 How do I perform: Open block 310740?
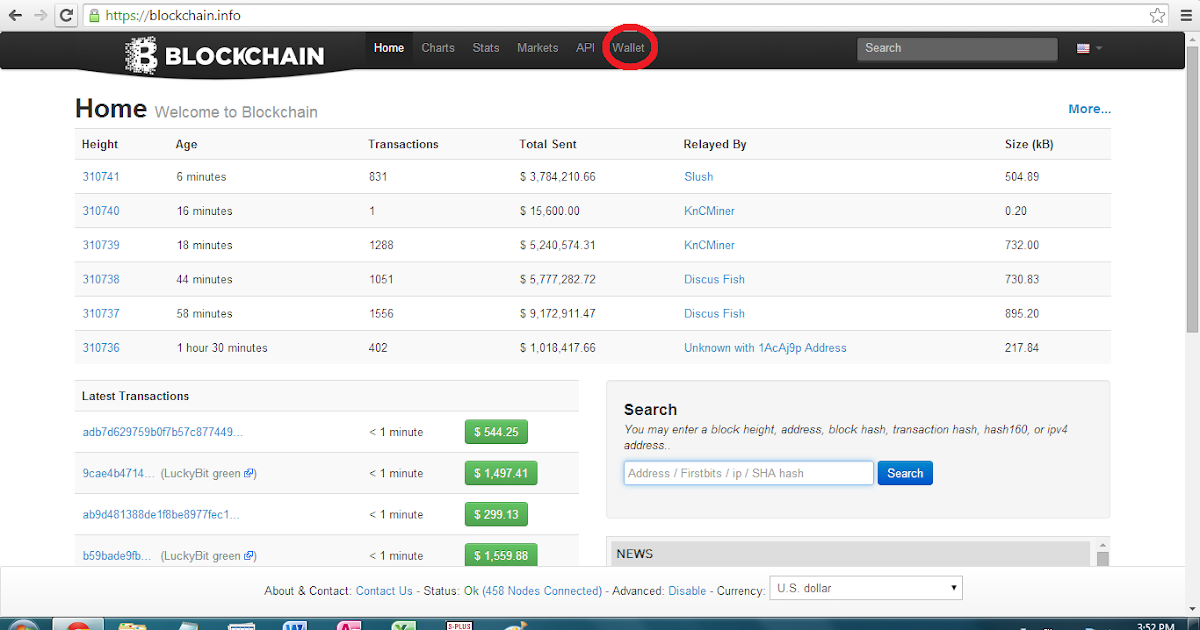tap(101, 211)
